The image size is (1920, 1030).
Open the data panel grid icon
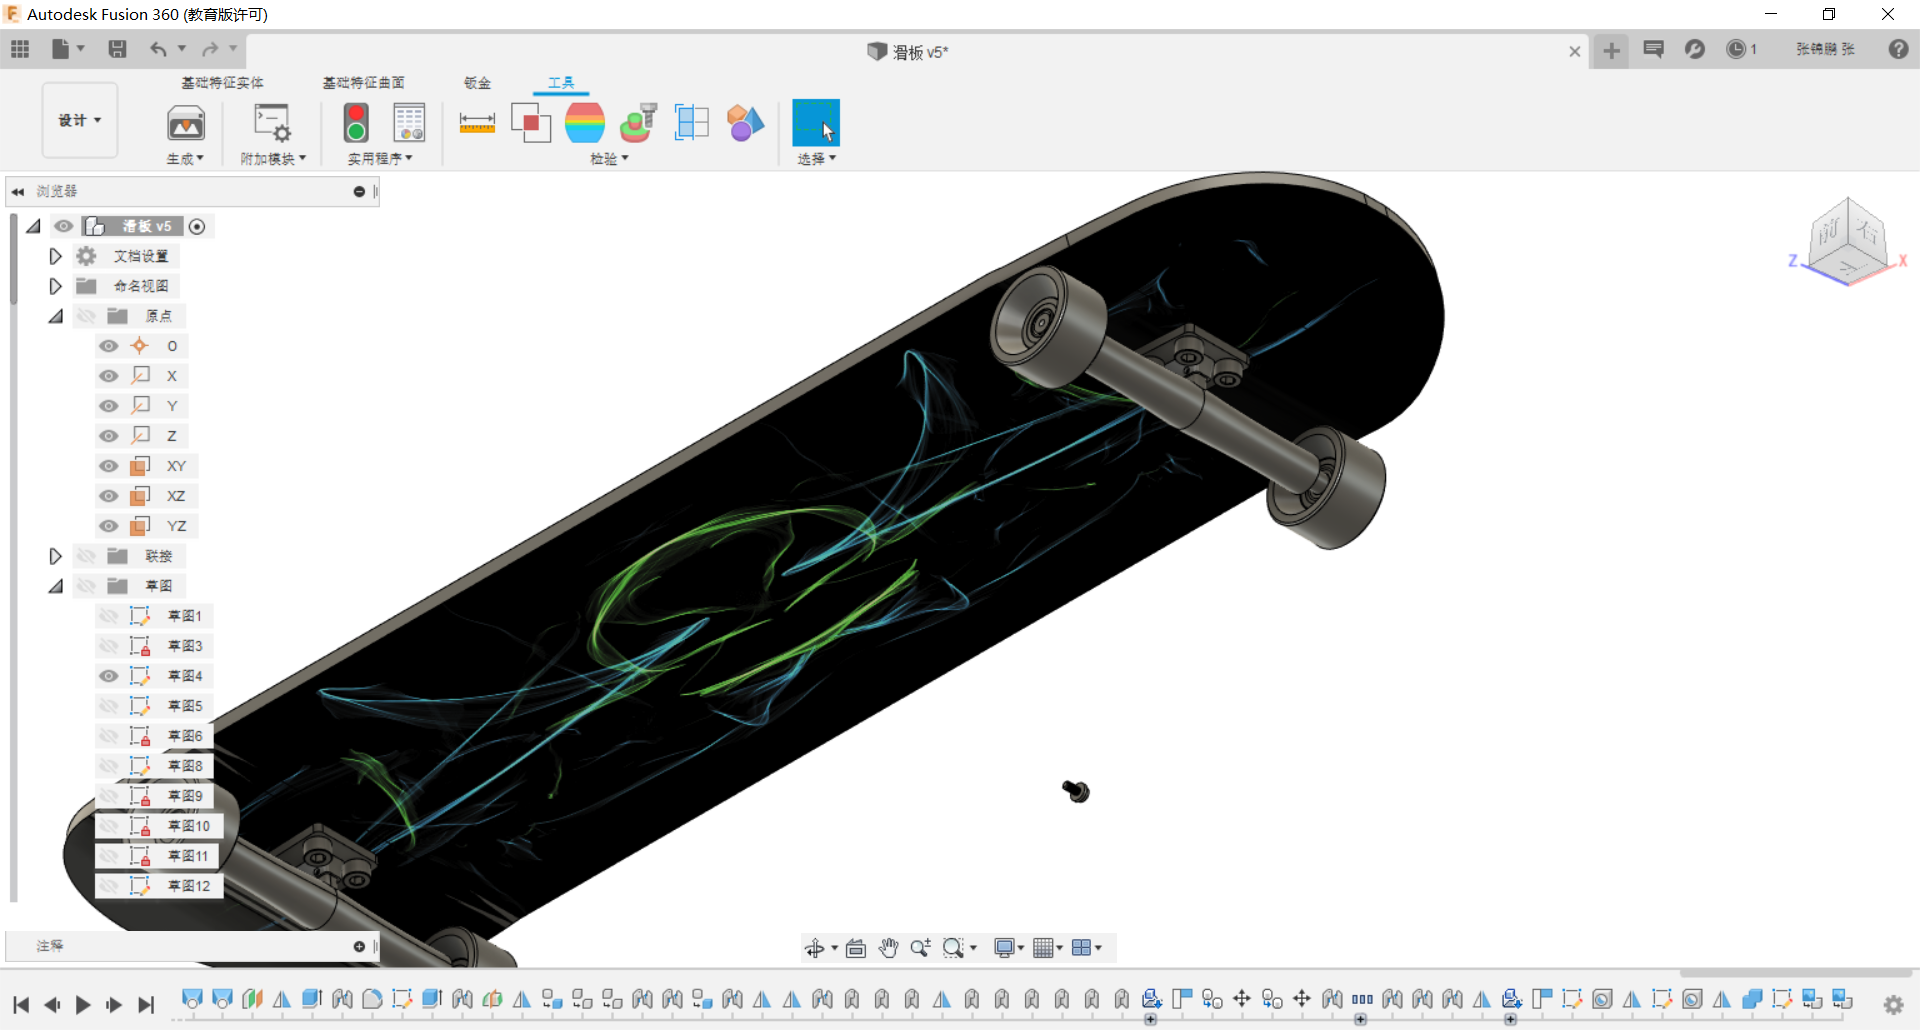point(20,49)
